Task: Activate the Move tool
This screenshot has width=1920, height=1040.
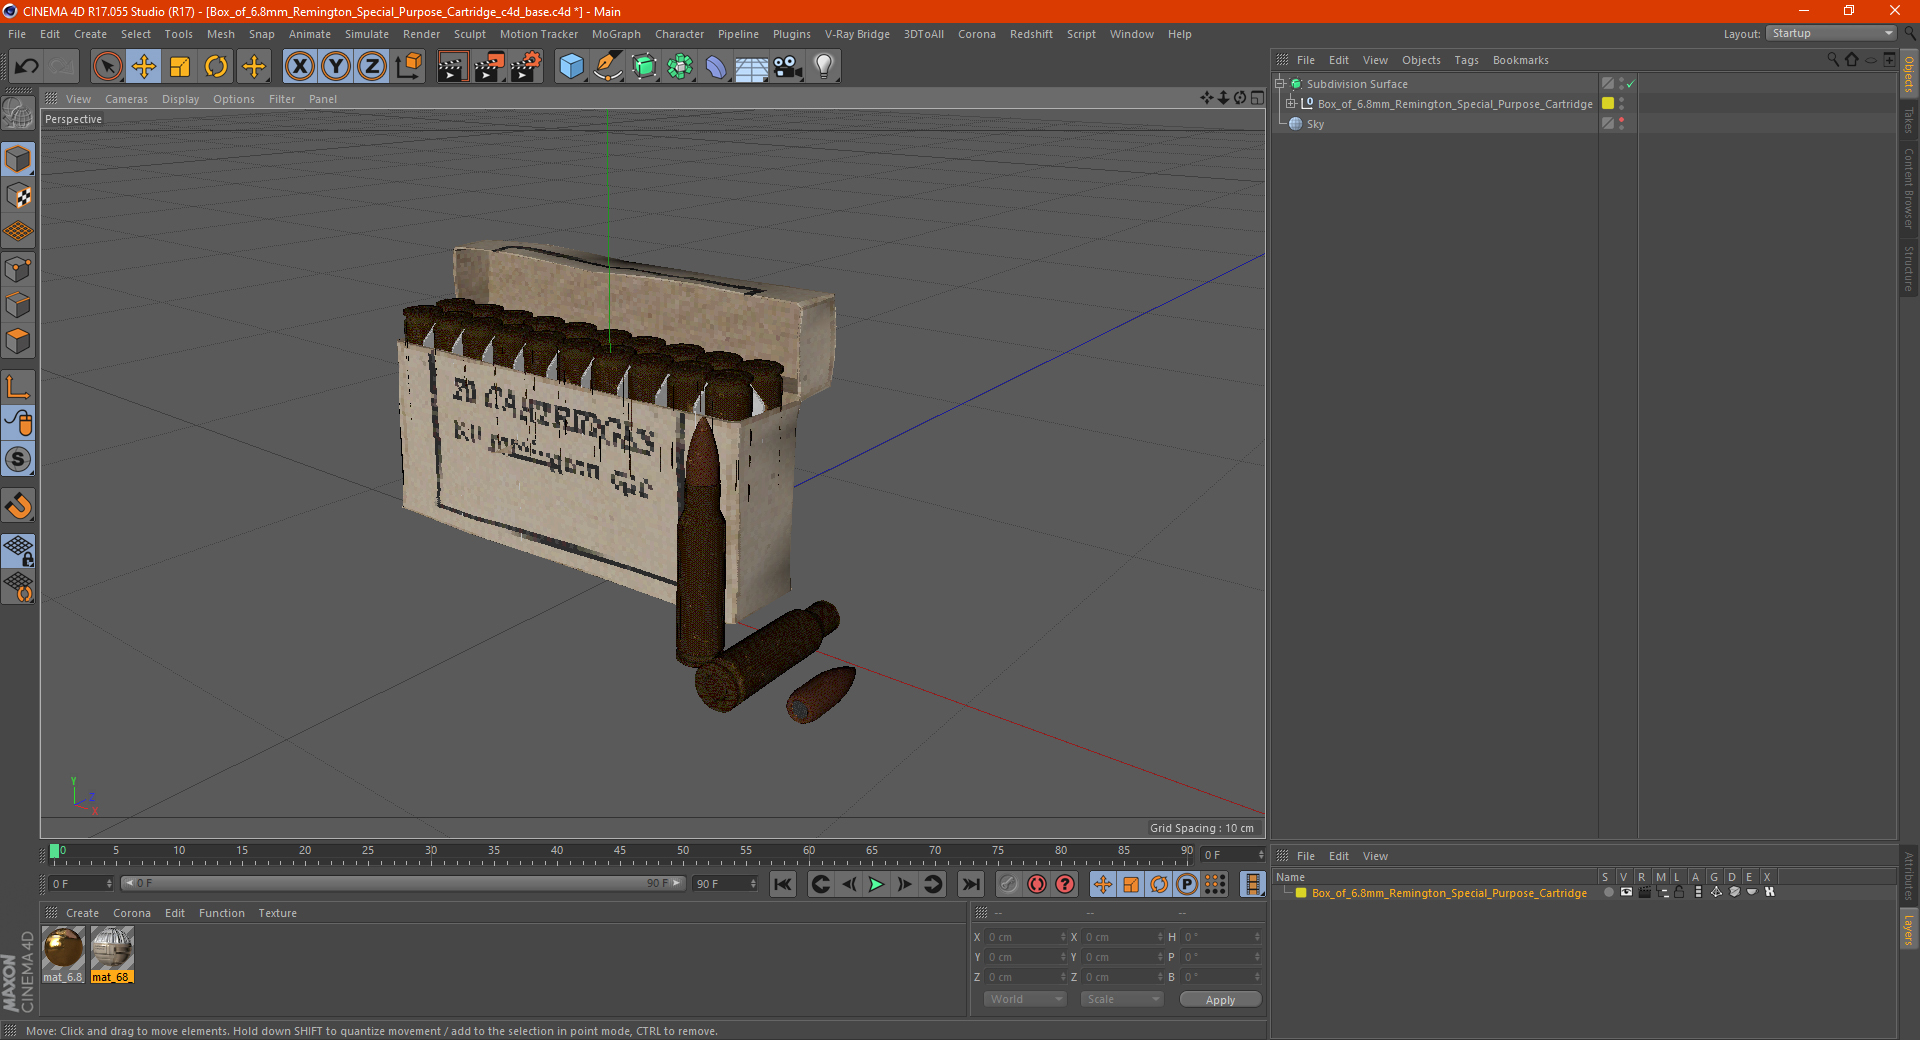Action: coord(144,67)
